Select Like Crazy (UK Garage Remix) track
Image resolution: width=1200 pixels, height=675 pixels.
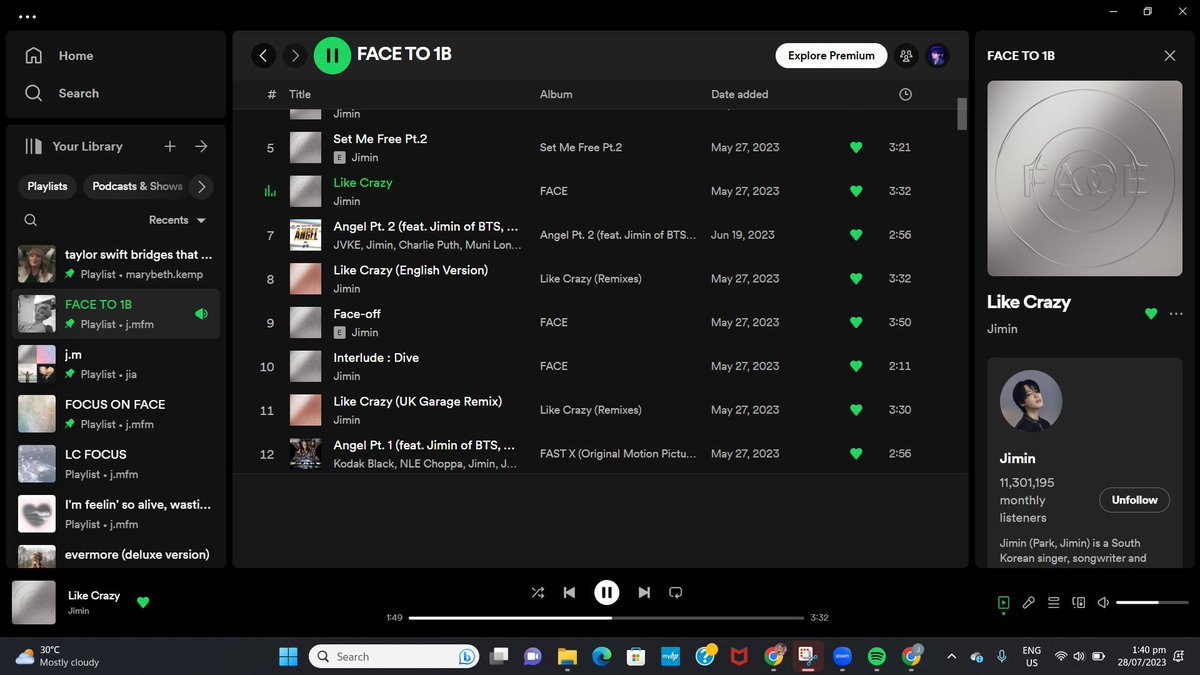point(600,410)
